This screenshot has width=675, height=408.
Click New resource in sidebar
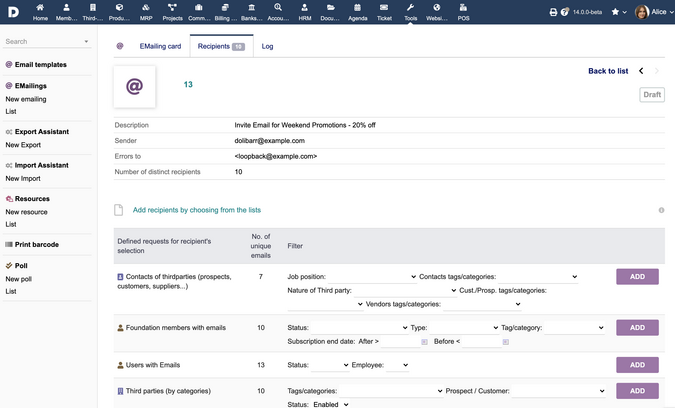26,212
